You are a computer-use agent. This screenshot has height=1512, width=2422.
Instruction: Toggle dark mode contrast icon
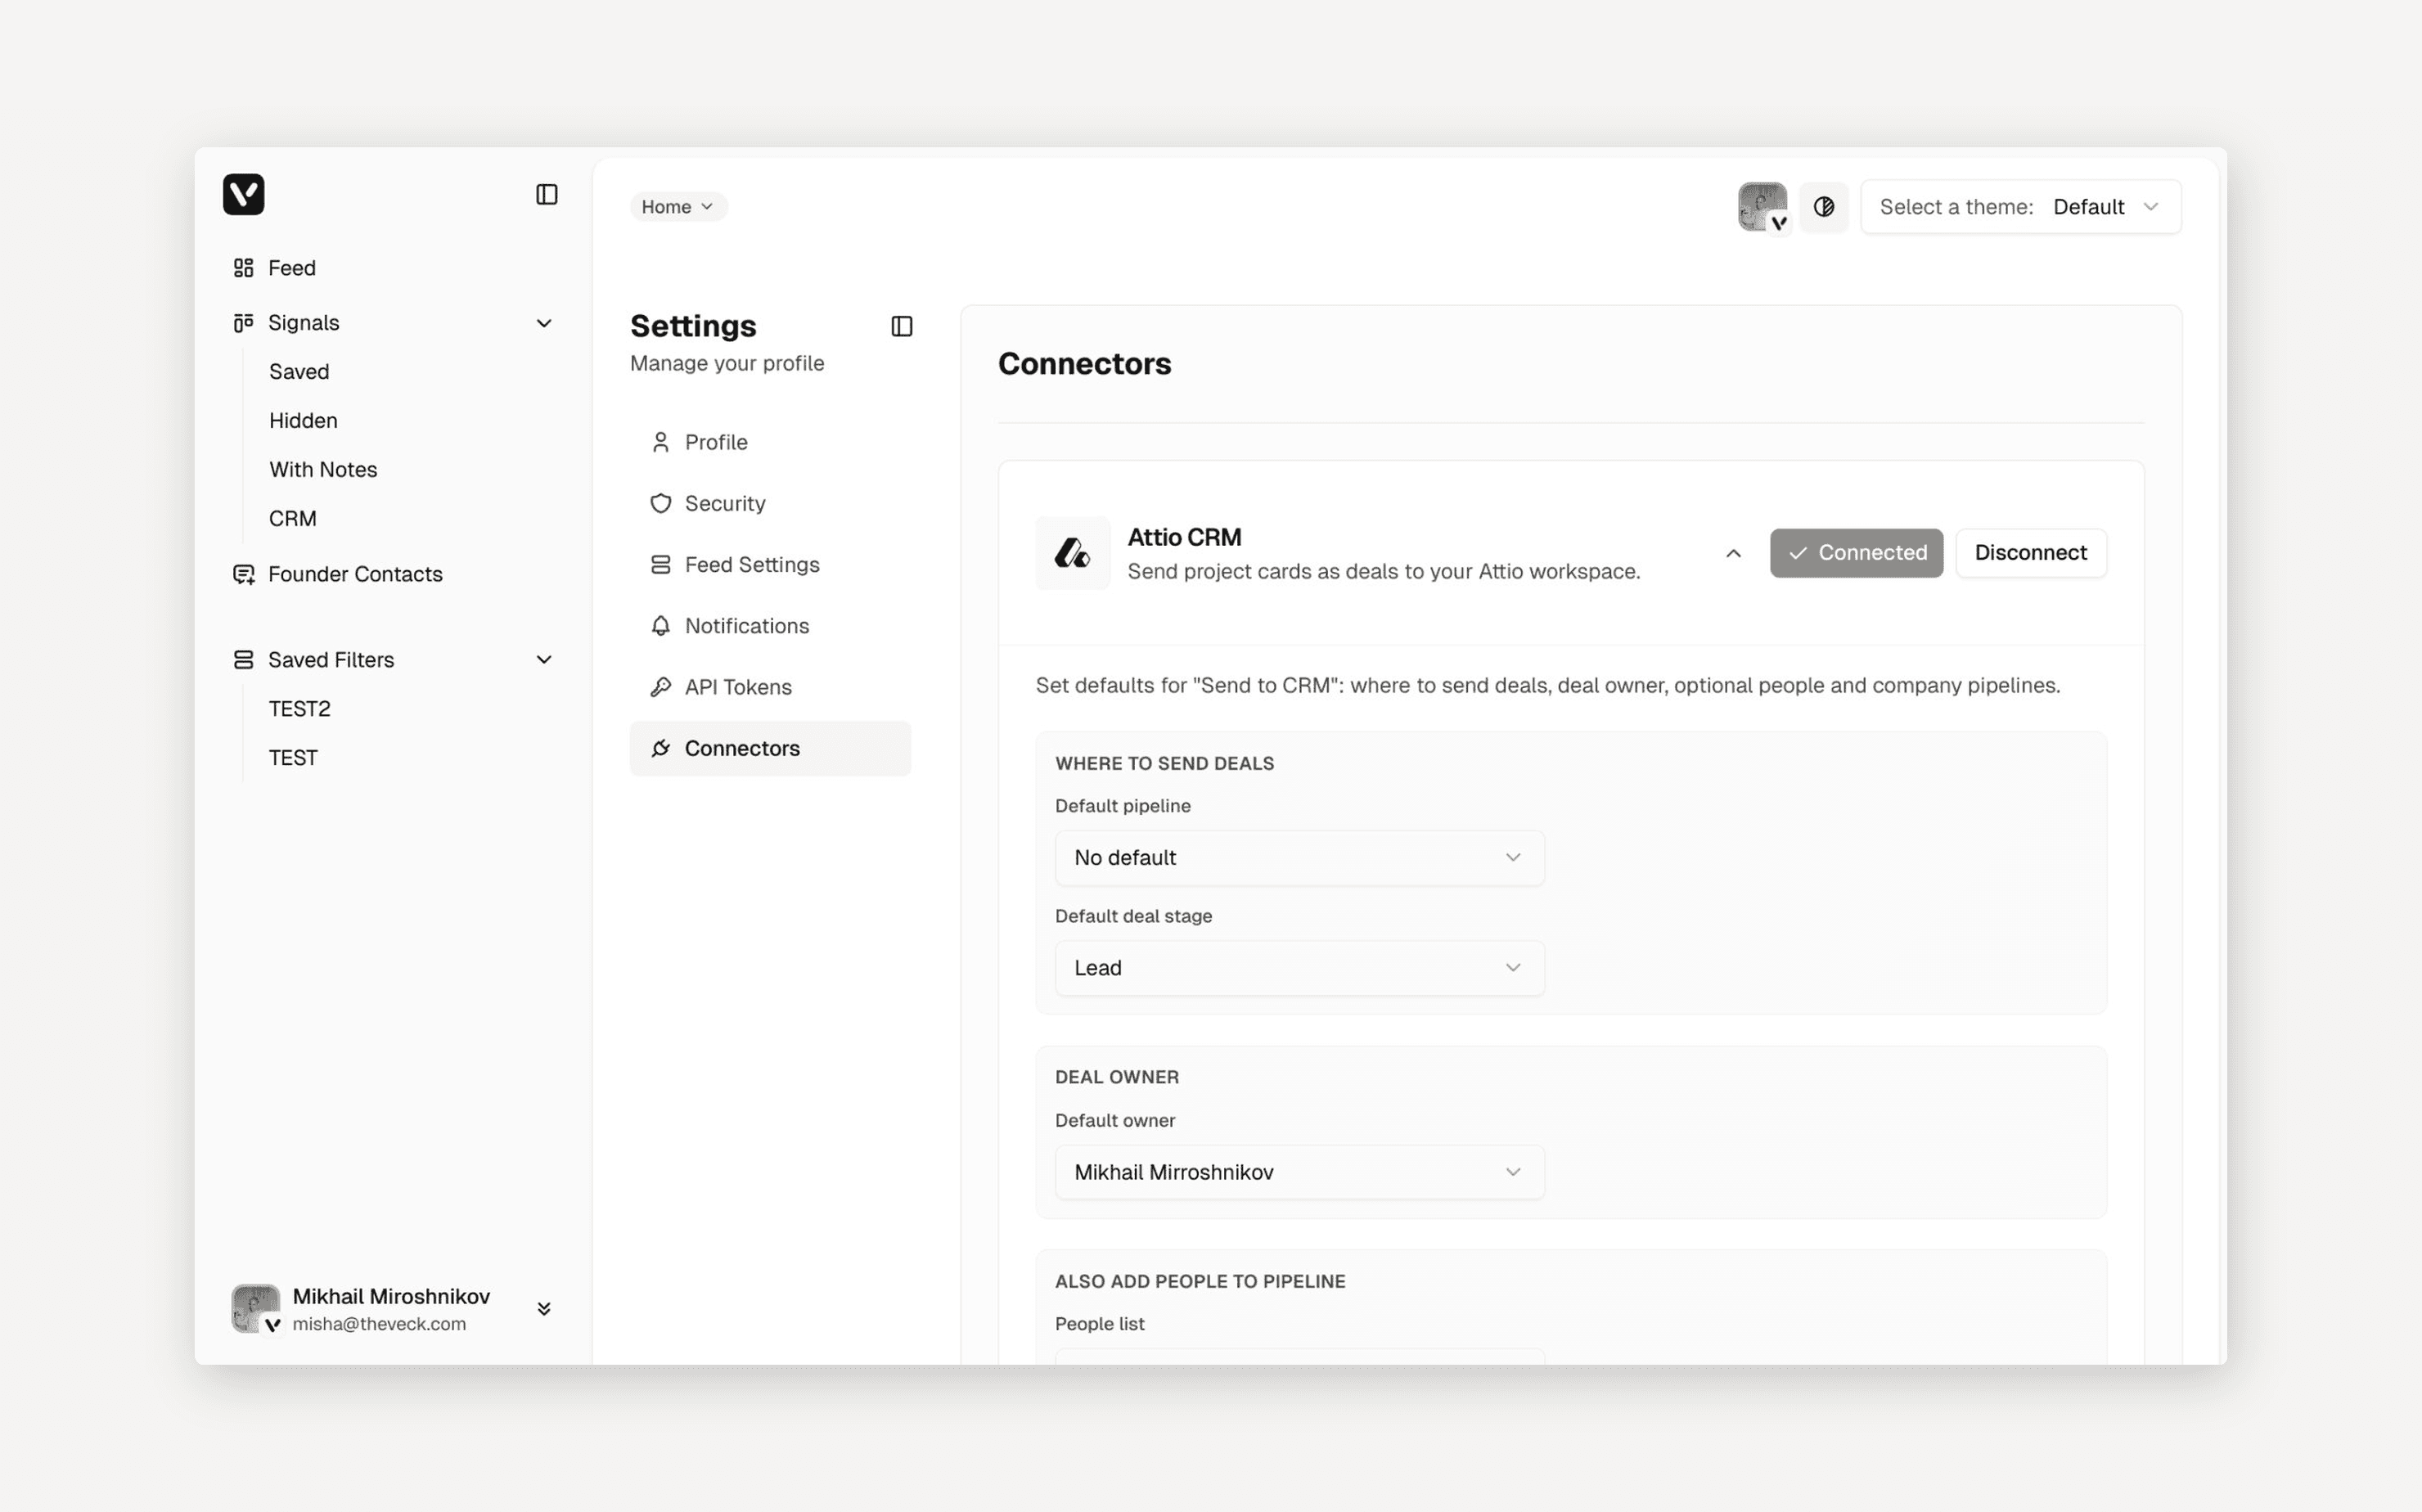click(1823, 207)
